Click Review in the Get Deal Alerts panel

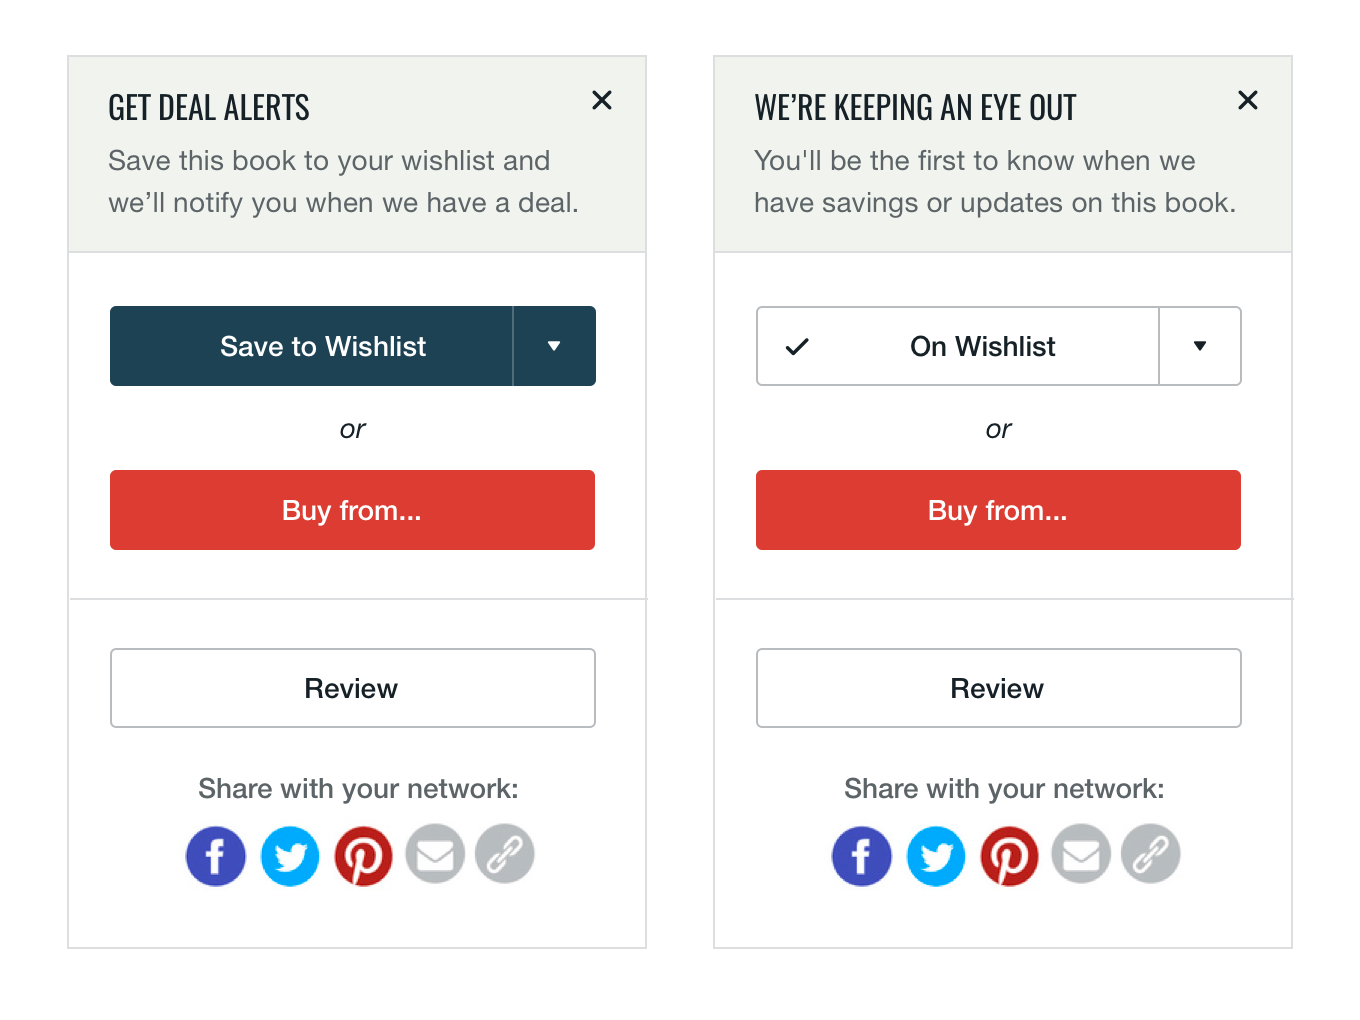click(x=352, y=688)
